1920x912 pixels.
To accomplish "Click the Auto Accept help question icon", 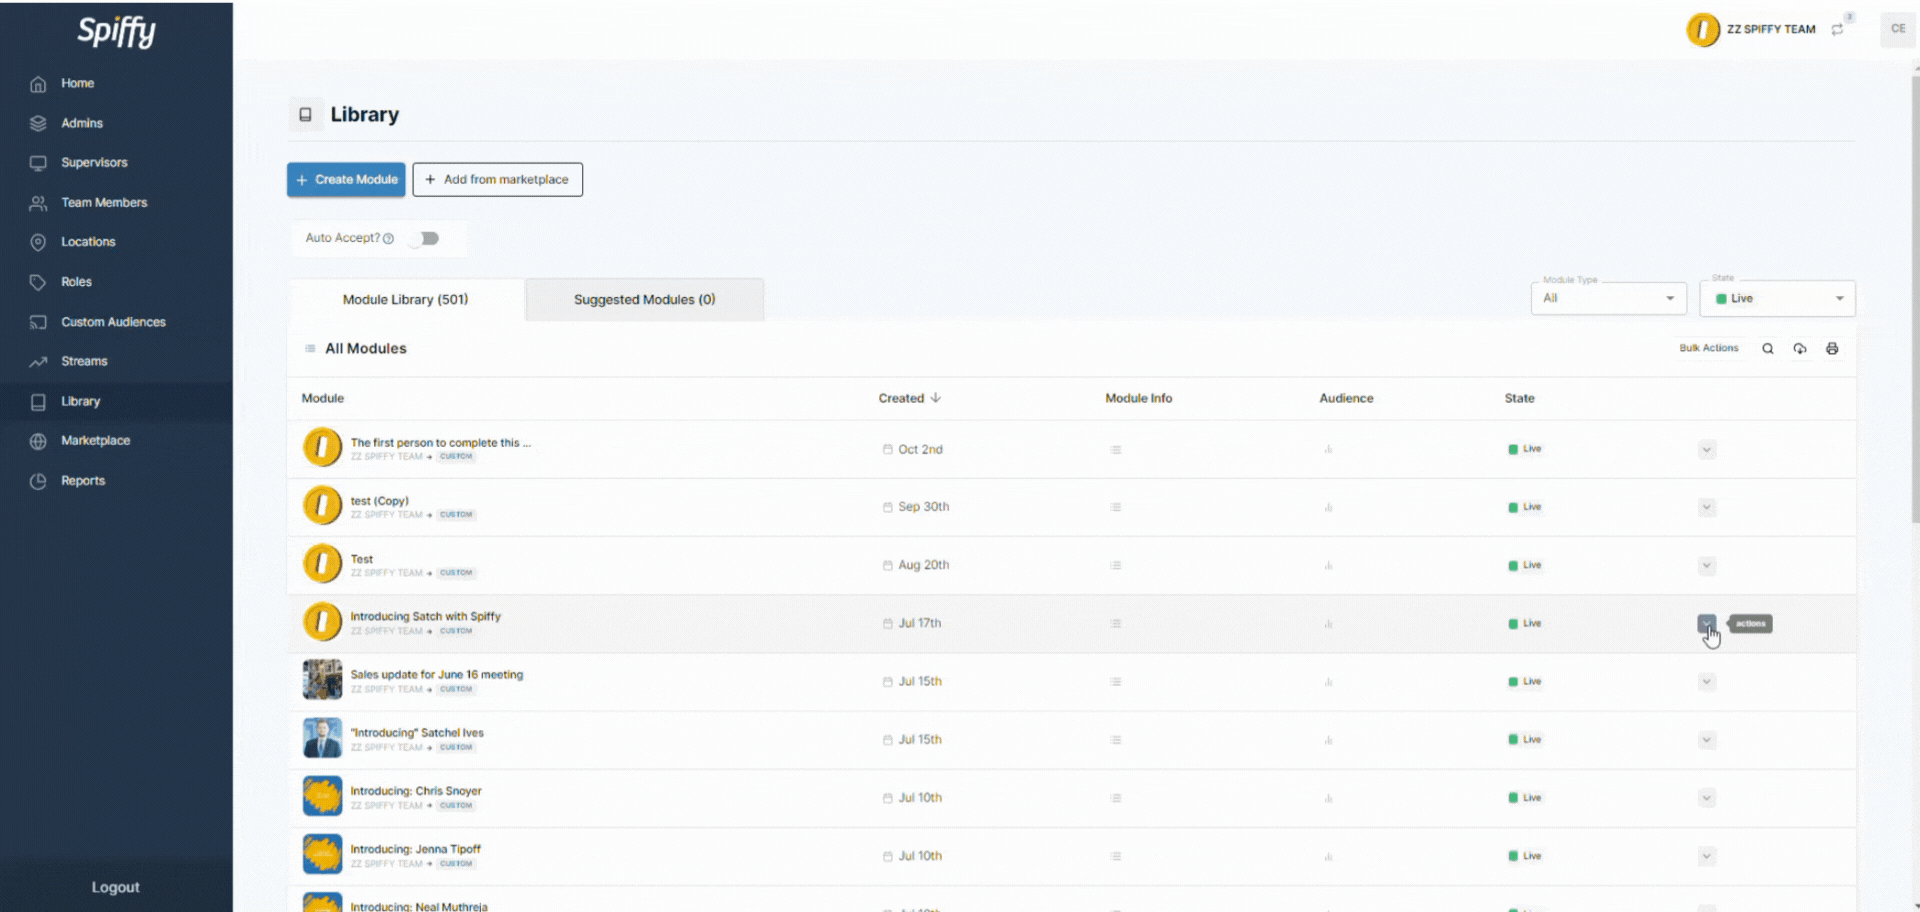I will 388,239.
